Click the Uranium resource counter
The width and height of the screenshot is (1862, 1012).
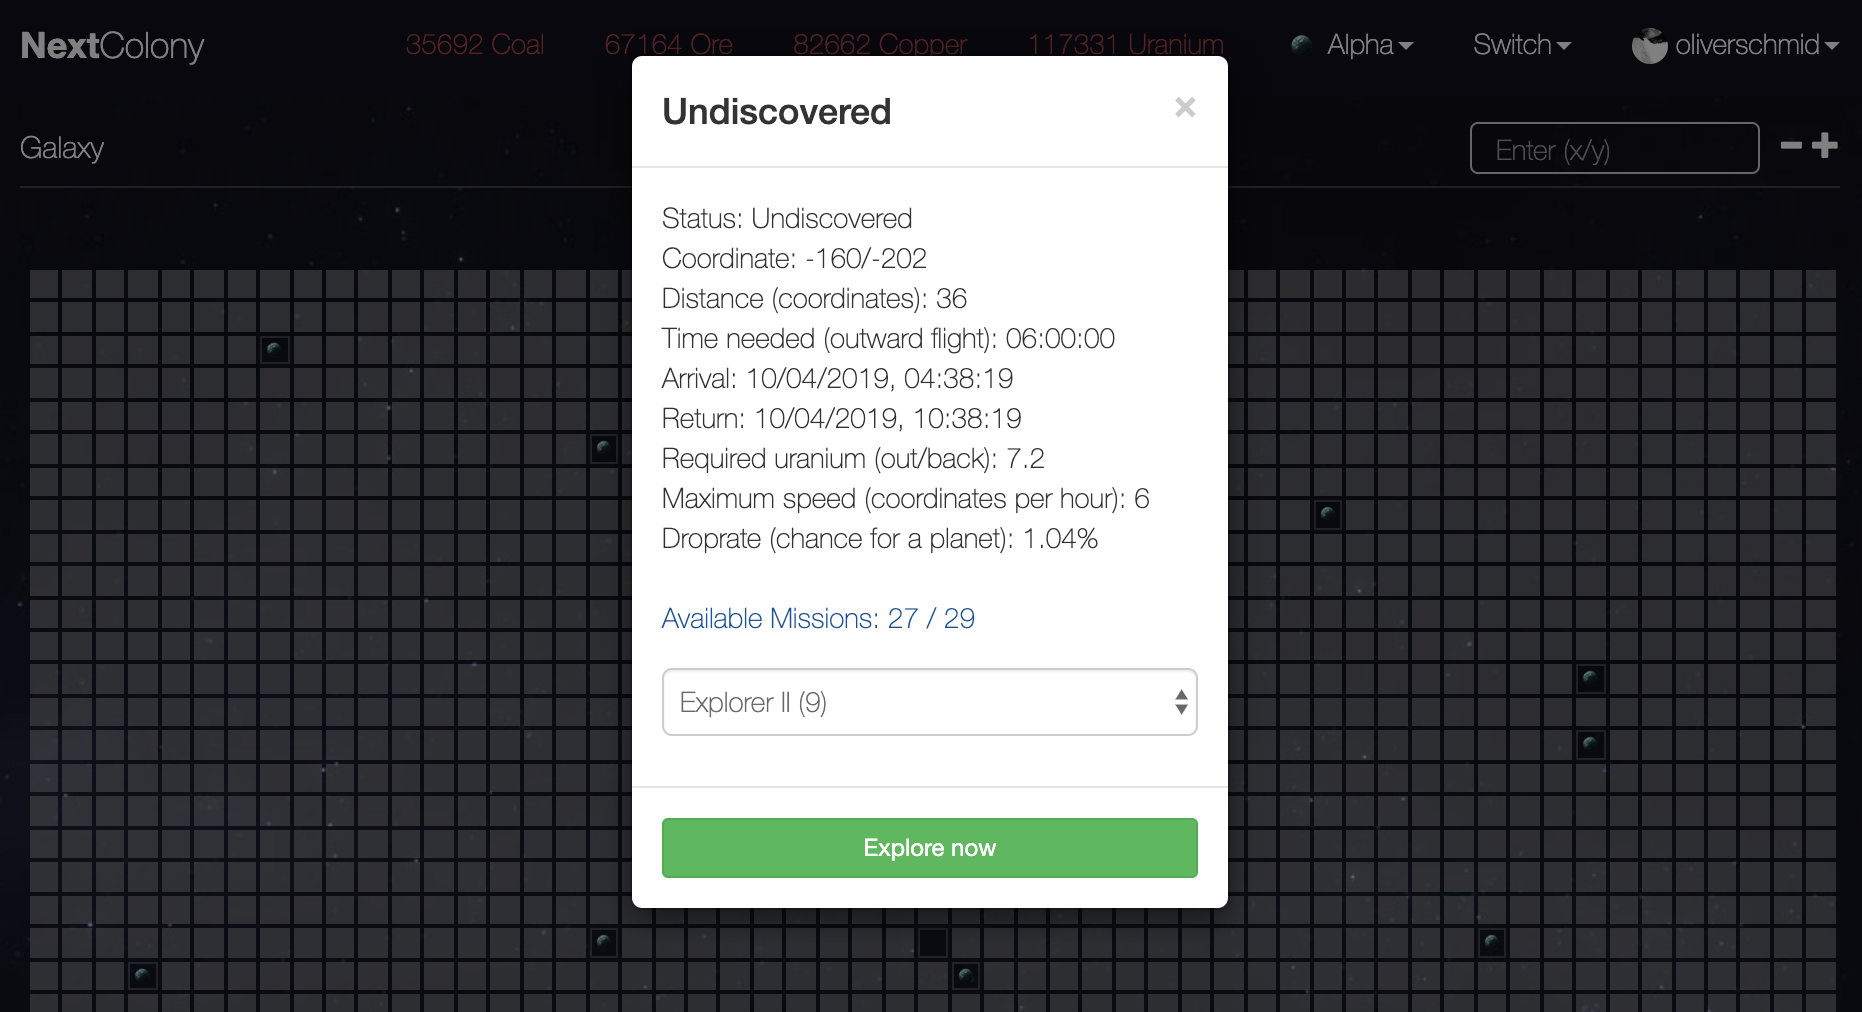[1126, 45]
